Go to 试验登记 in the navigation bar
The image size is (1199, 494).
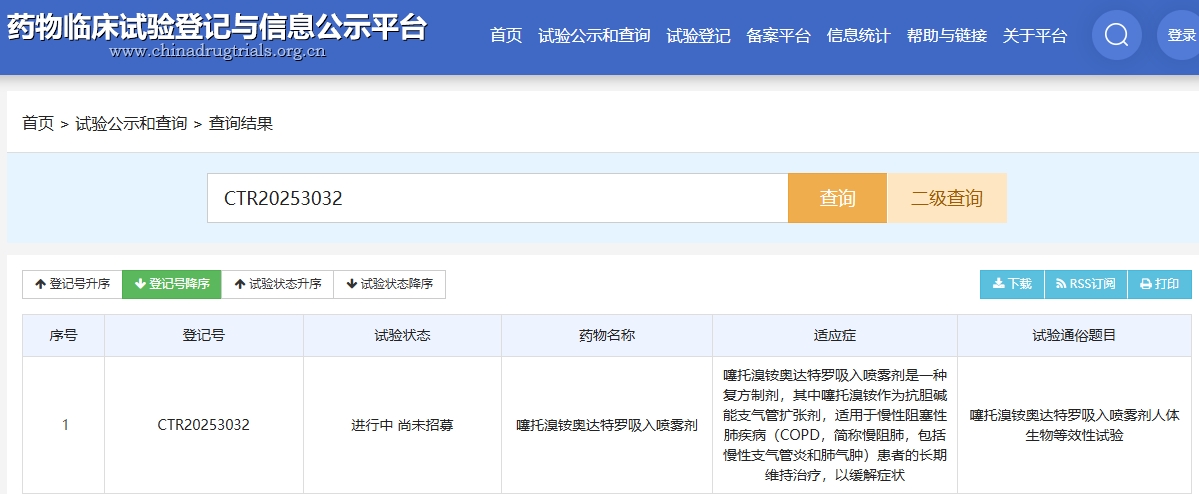pos(698,36)
